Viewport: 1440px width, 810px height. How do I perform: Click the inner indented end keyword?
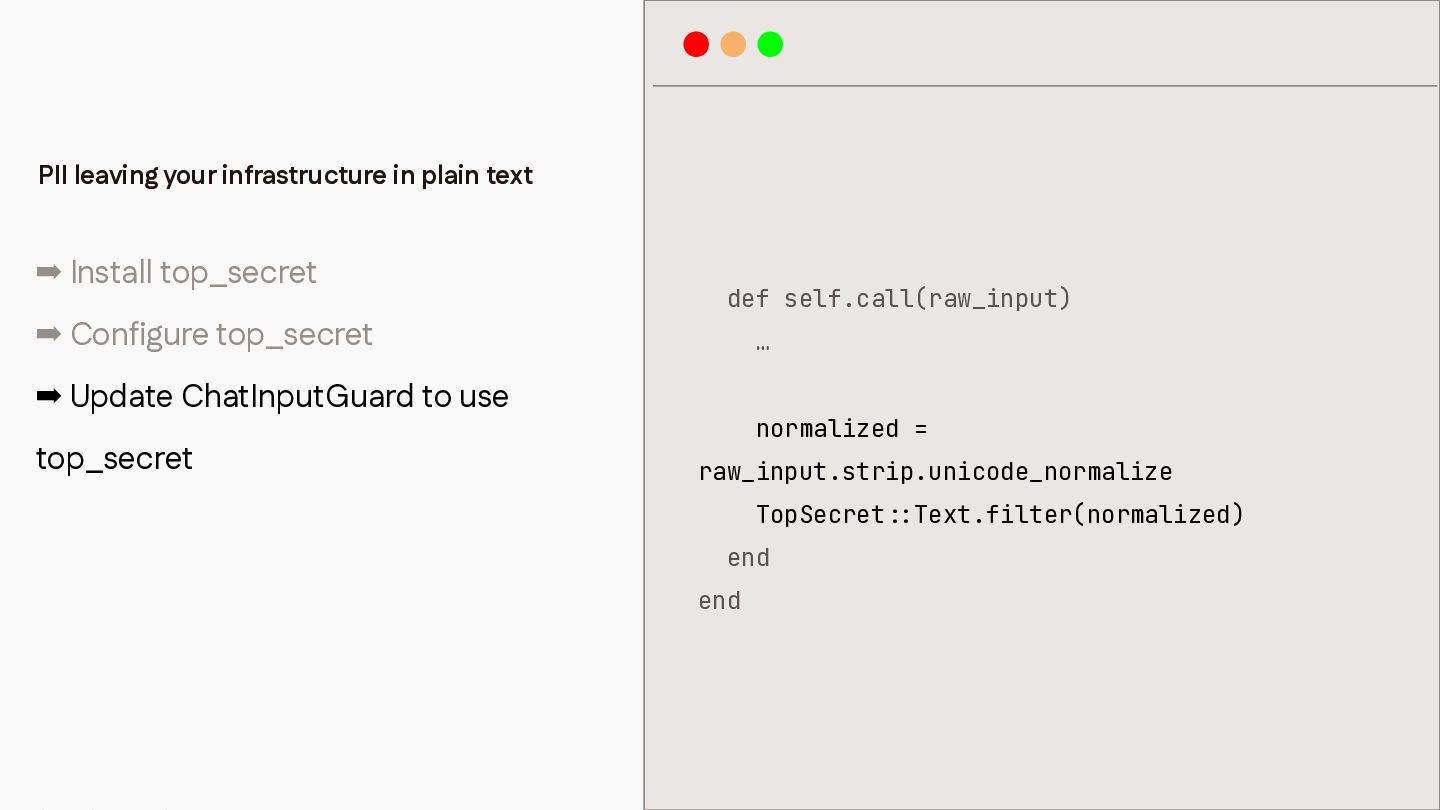pyautogui.click(x=749, y=557)
